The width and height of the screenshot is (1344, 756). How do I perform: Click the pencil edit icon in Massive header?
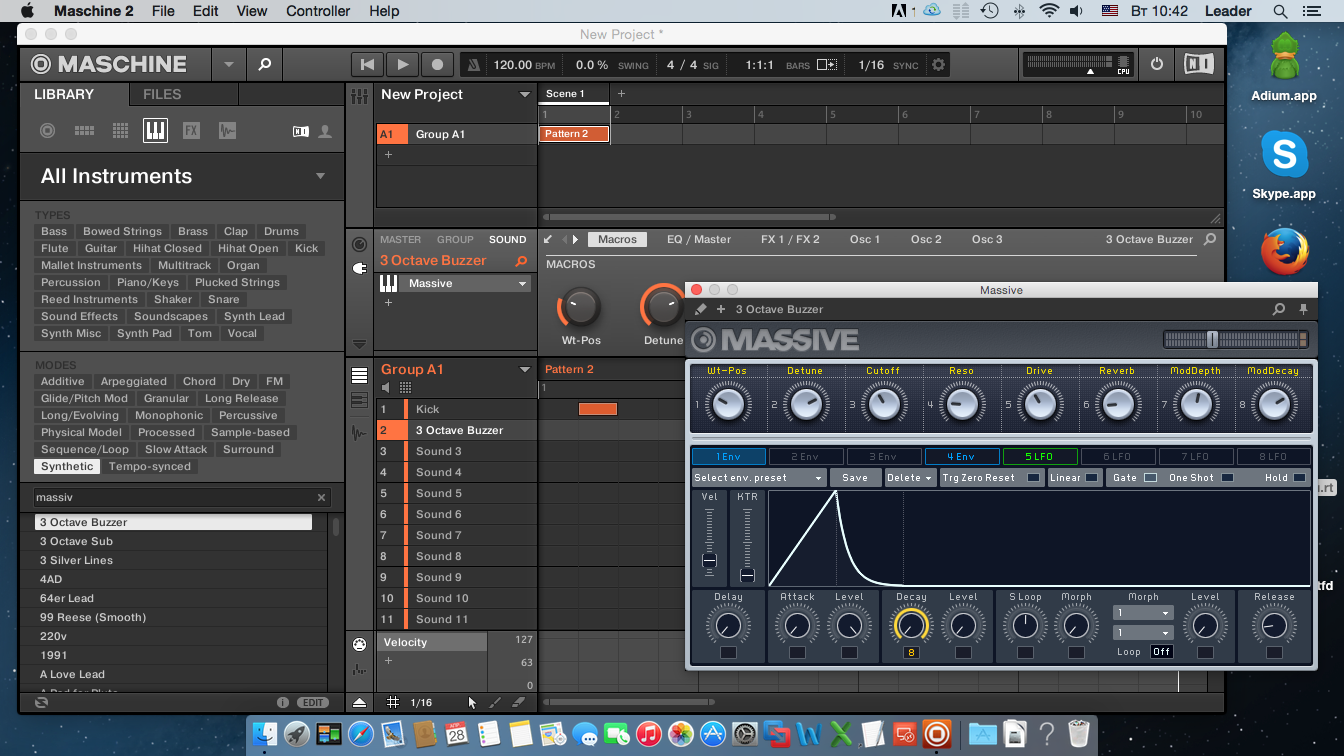pos(700,310)
